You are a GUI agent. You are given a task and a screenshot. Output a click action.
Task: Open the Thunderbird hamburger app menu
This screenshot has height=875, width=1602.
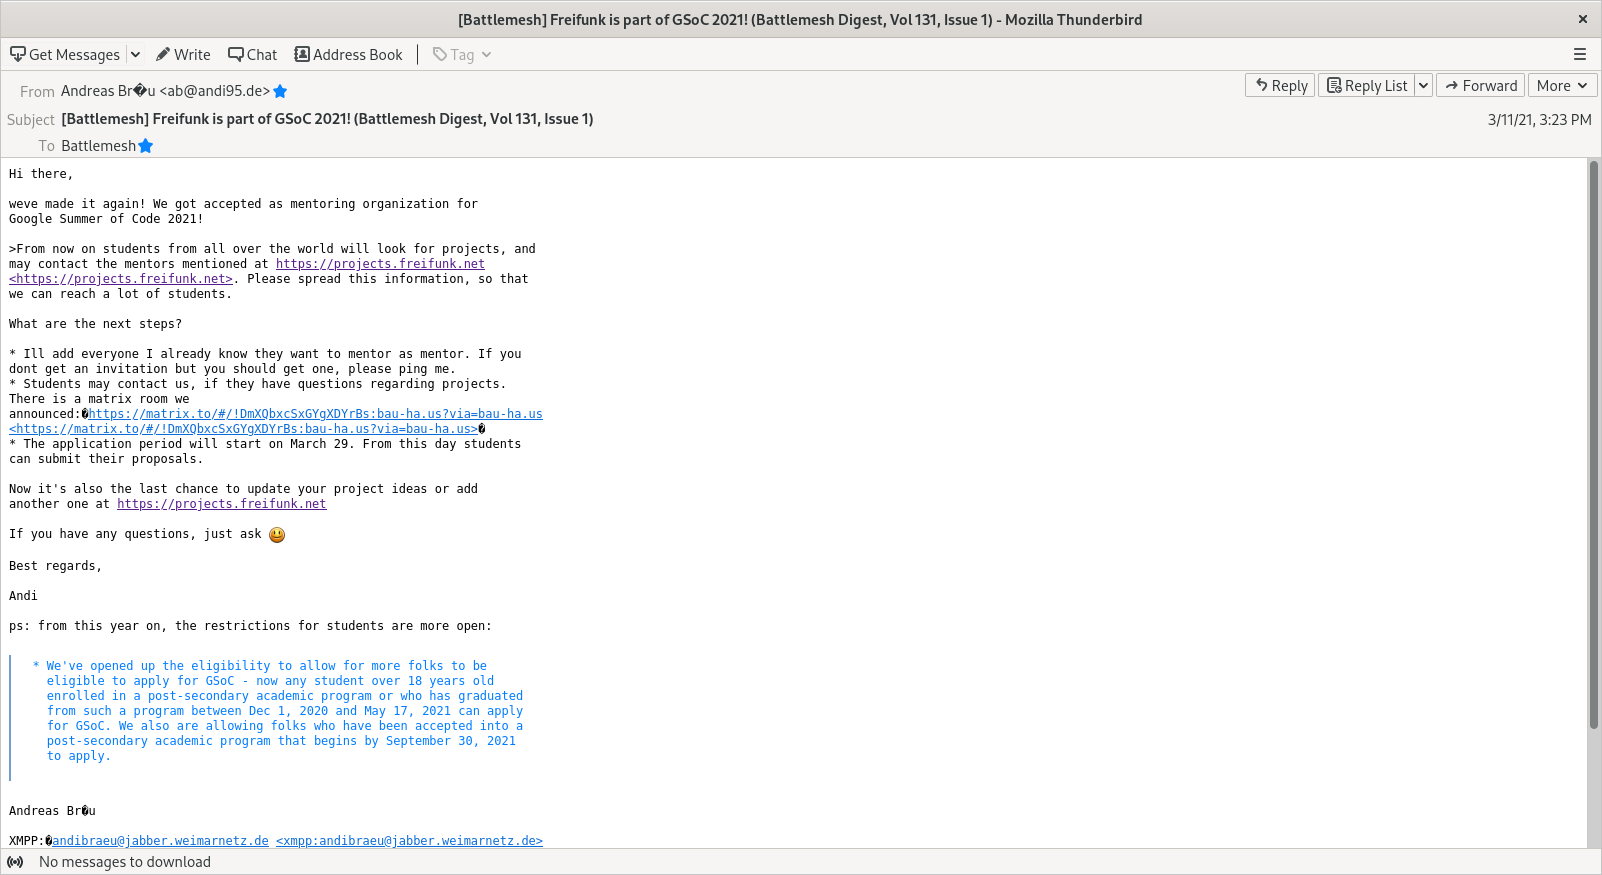(x=1580, y=55)
